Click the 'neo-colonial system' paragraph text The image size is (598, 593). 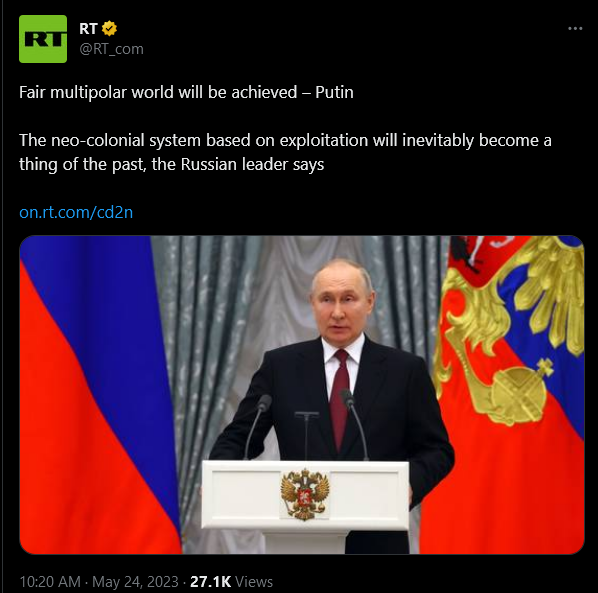pos(285,152)
